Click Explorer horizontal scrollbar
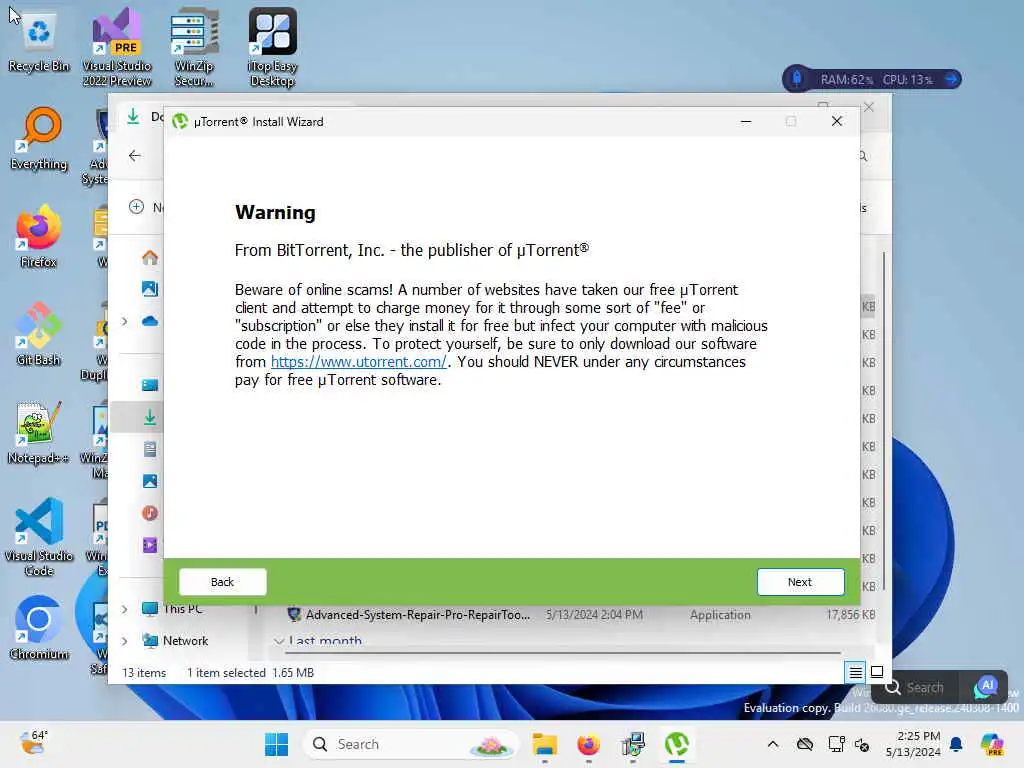Image resolution: width=1024 pixels, height=768 pixels. pos(563,652)
